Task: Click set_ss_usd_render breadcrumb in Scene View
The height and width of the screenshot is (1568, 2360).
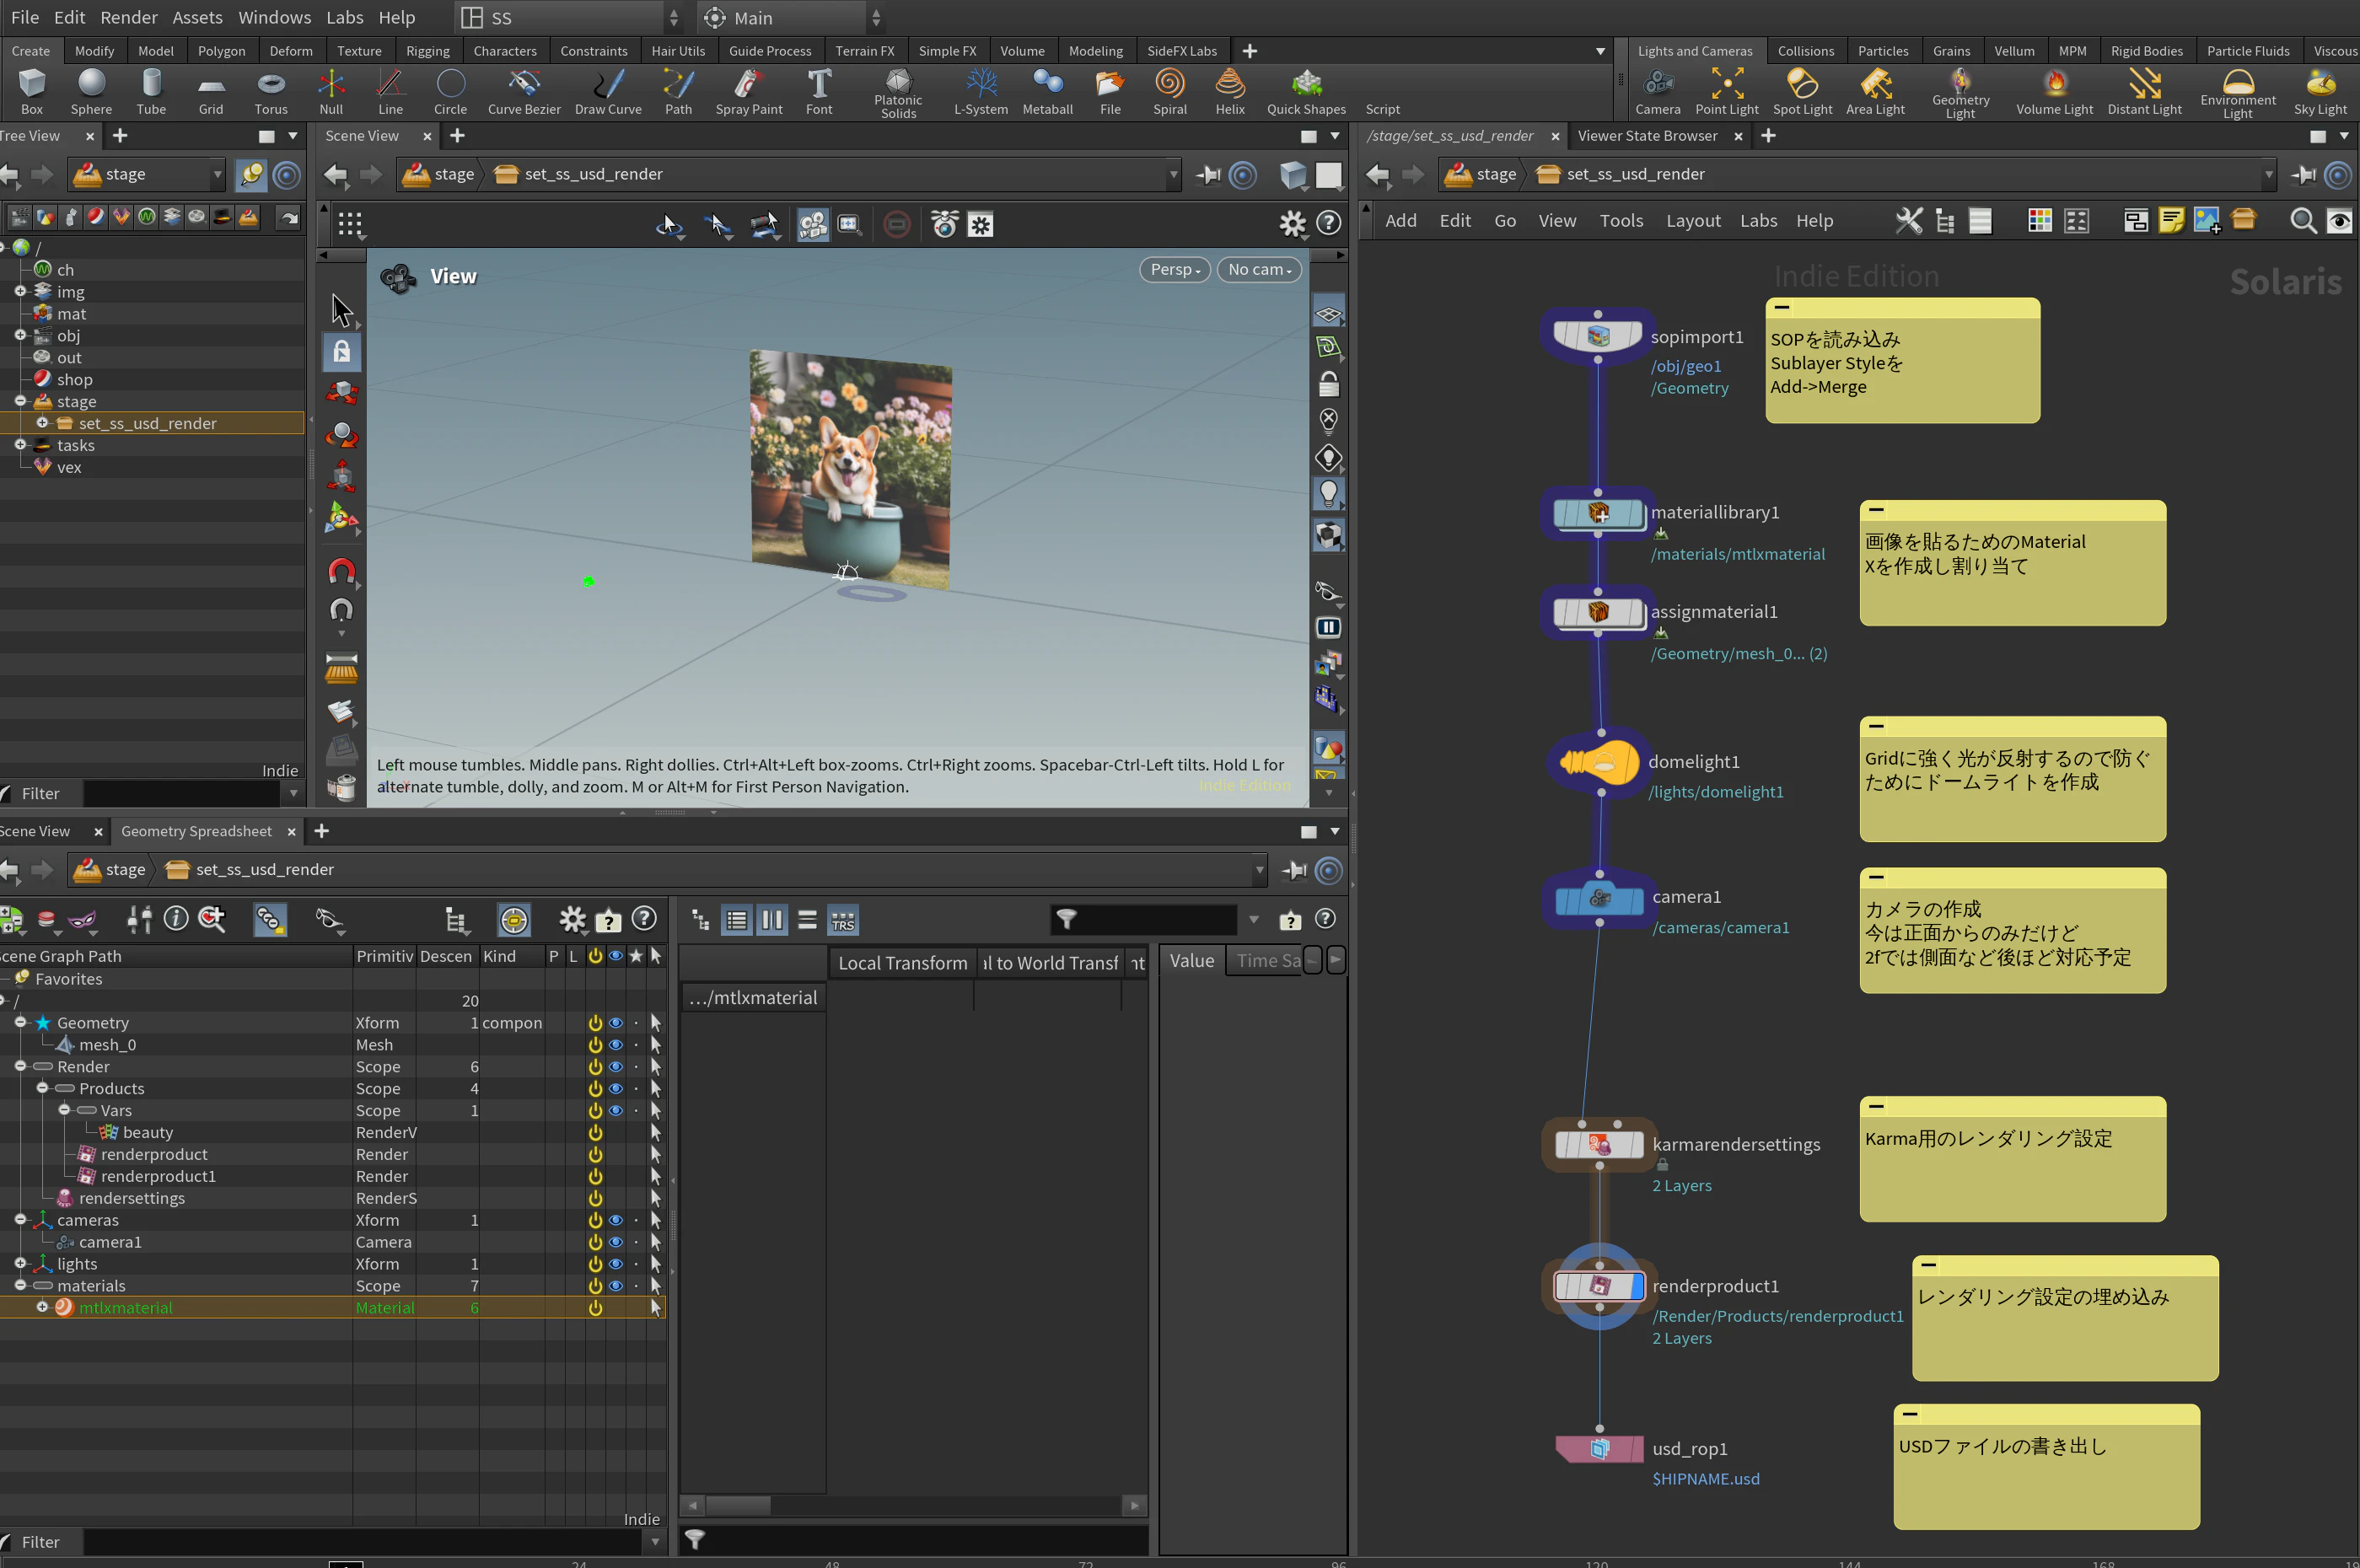Action: point(580,174)
